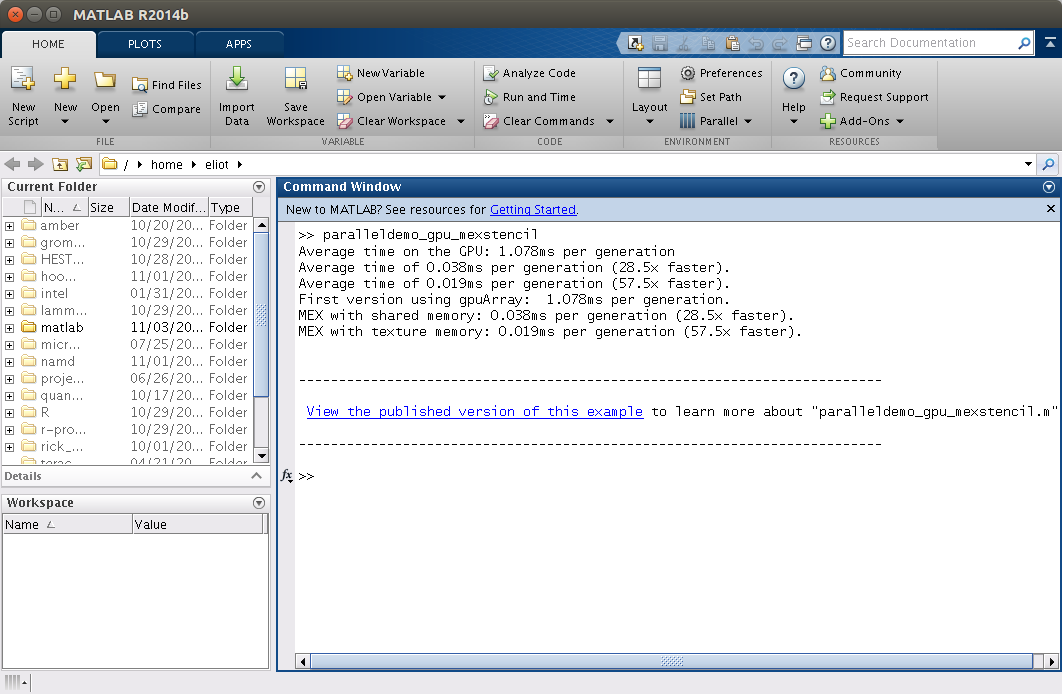This screenshot has width=1062, height=694.
Task: Click Import Data icon
Action: click(236, 79)
